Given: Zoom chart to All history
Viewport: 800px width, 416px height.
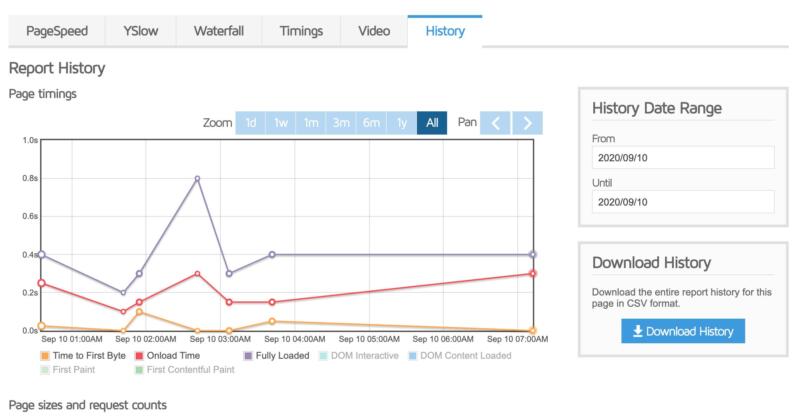Looking at the screenshot, I should 432,123.
